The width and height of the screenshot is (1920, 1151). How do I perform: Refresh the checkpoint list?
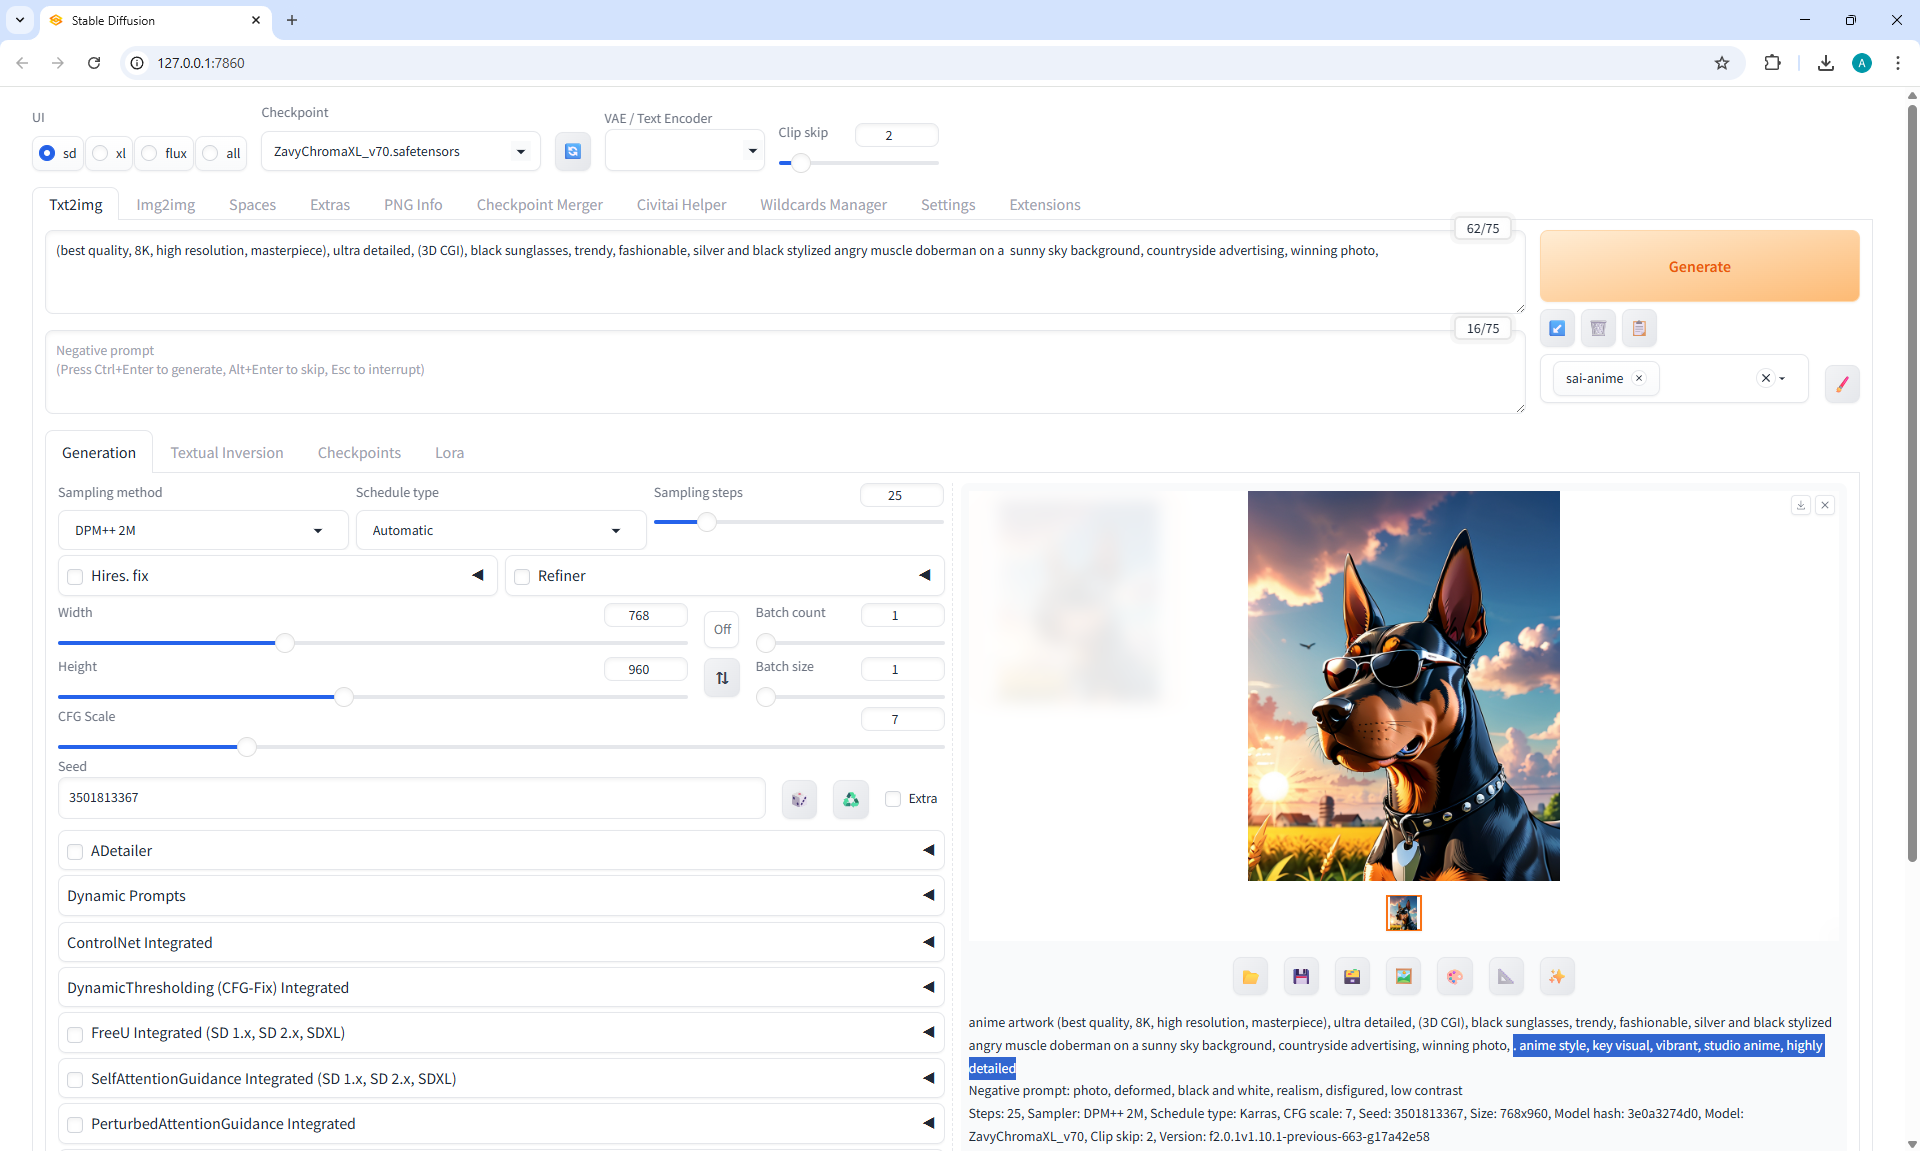tap(572, 151)
